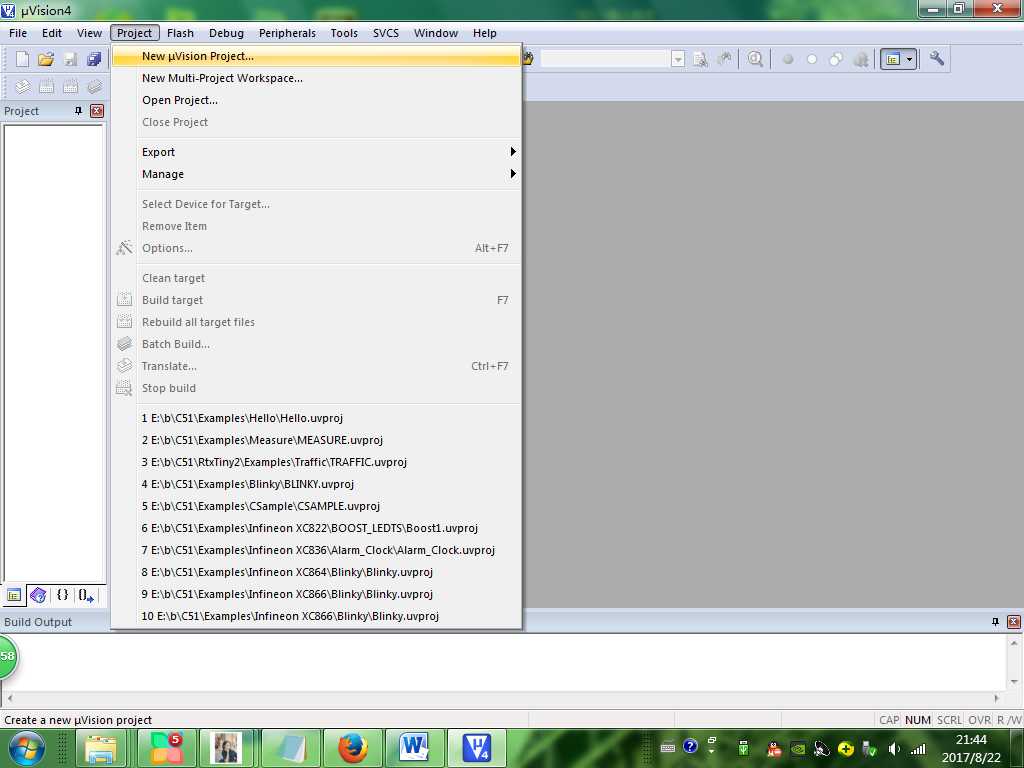Click the Build target icon in build toolbar
The height and width of the screenshot is (768, 1024).
46,86
